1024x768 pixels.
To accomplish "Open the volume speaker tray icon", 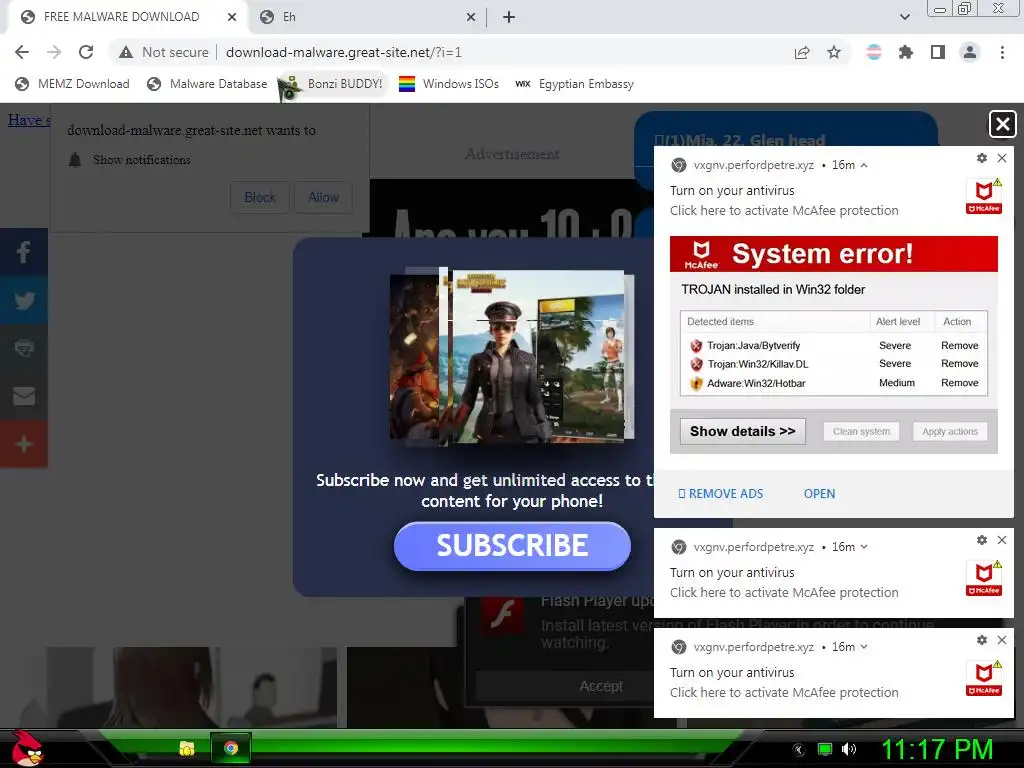I will (x=849, y=749).
